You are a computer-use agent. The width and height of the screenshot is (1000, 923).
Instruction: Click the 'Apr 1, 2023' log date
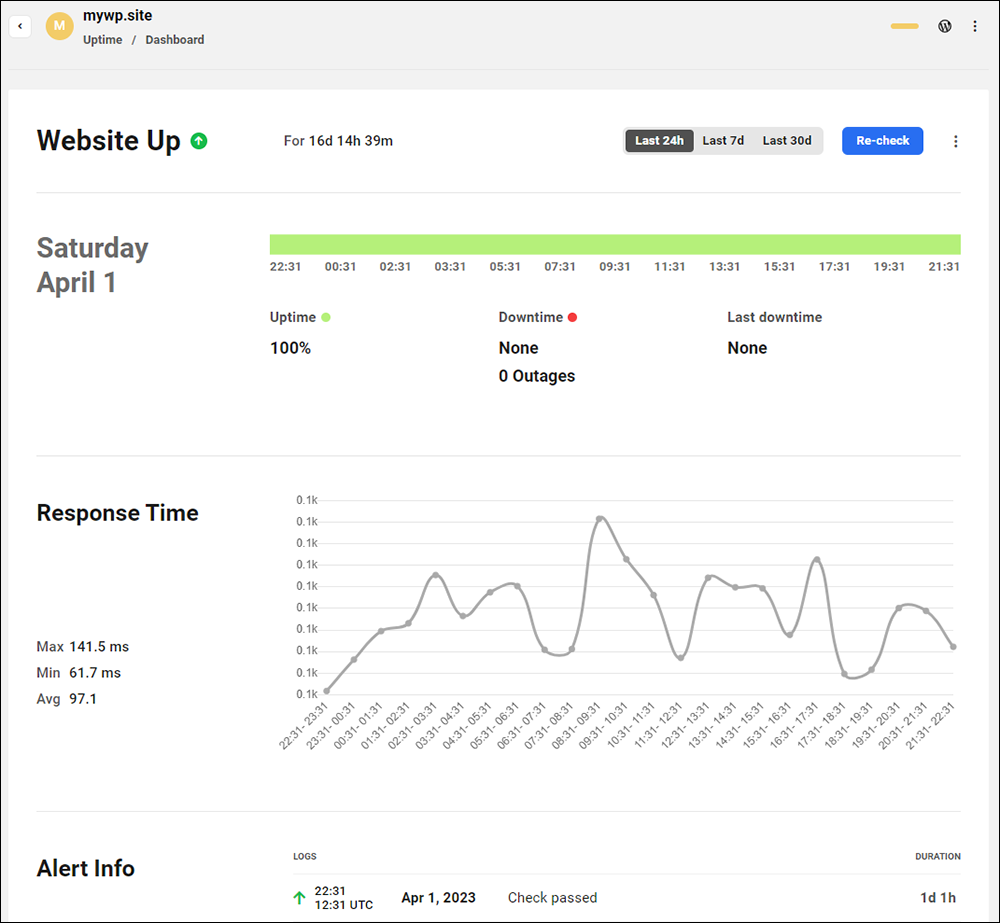[x=438, y=898]
